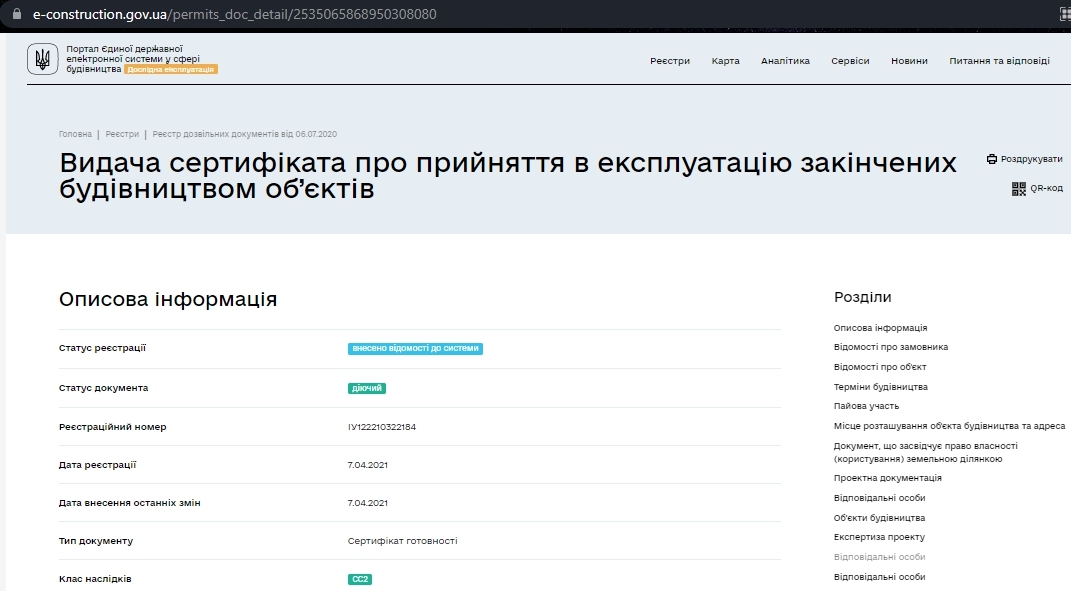The image size is (1071, 591).
Task: Open the Карта menu item
Action: pos(725,61)
